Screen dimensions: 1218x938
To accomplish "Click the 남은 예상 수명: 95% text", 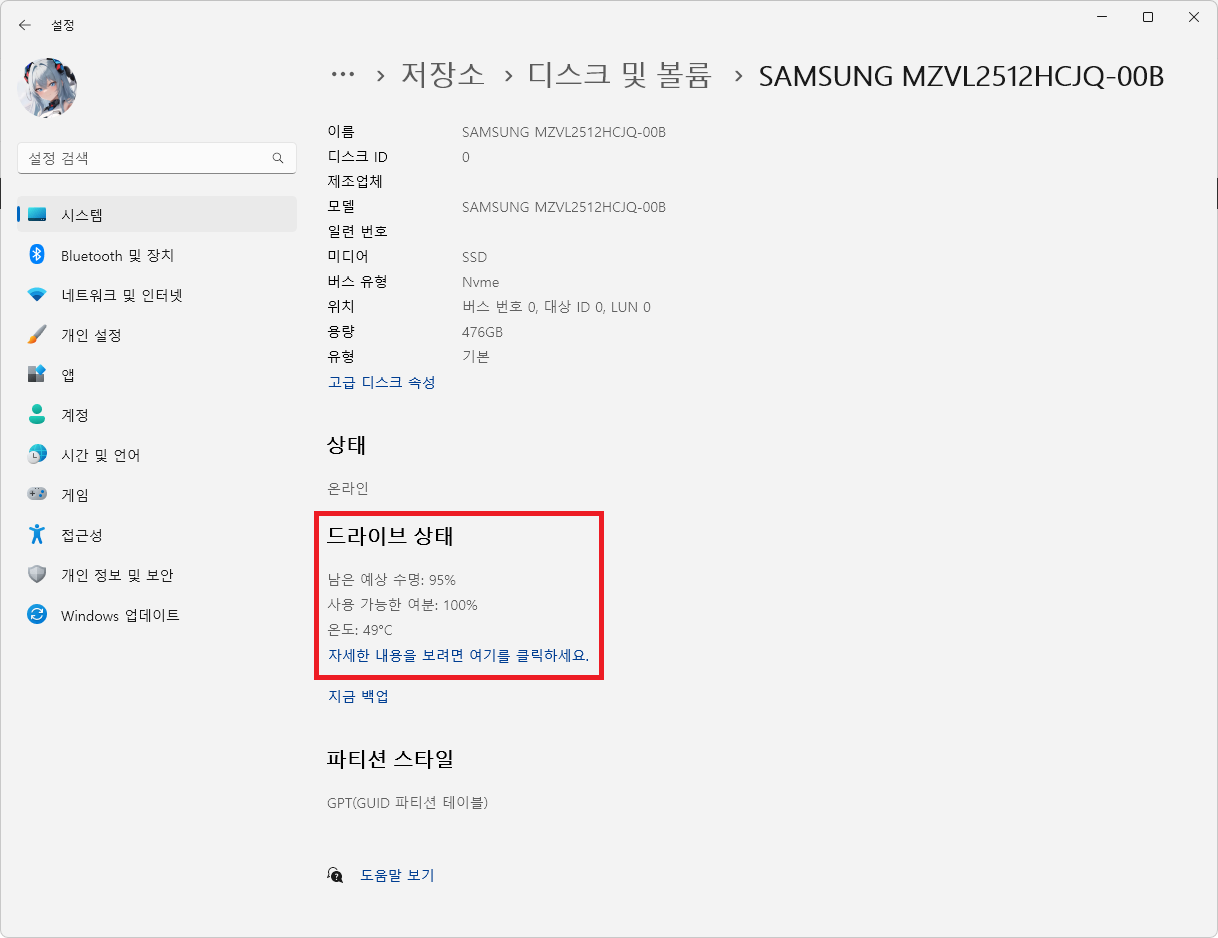I will click(x=392, y=580).
